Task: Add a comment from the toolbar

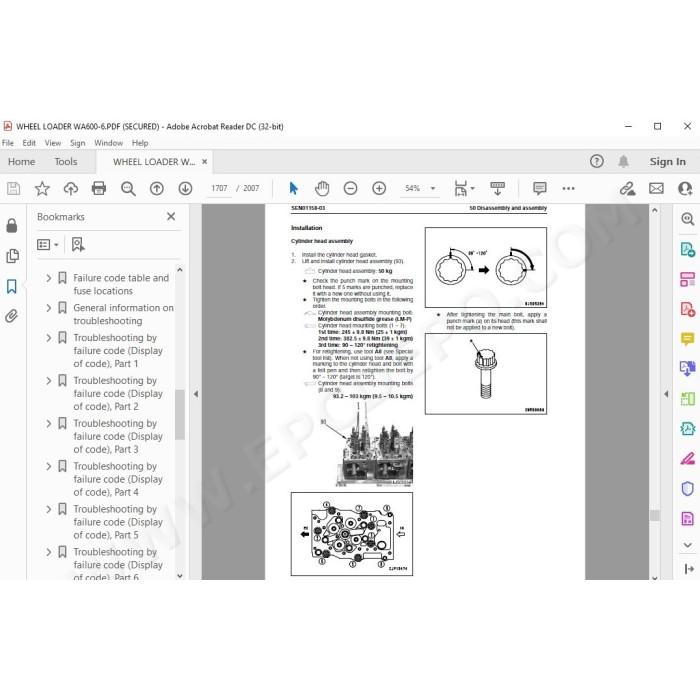Action: 540,188
